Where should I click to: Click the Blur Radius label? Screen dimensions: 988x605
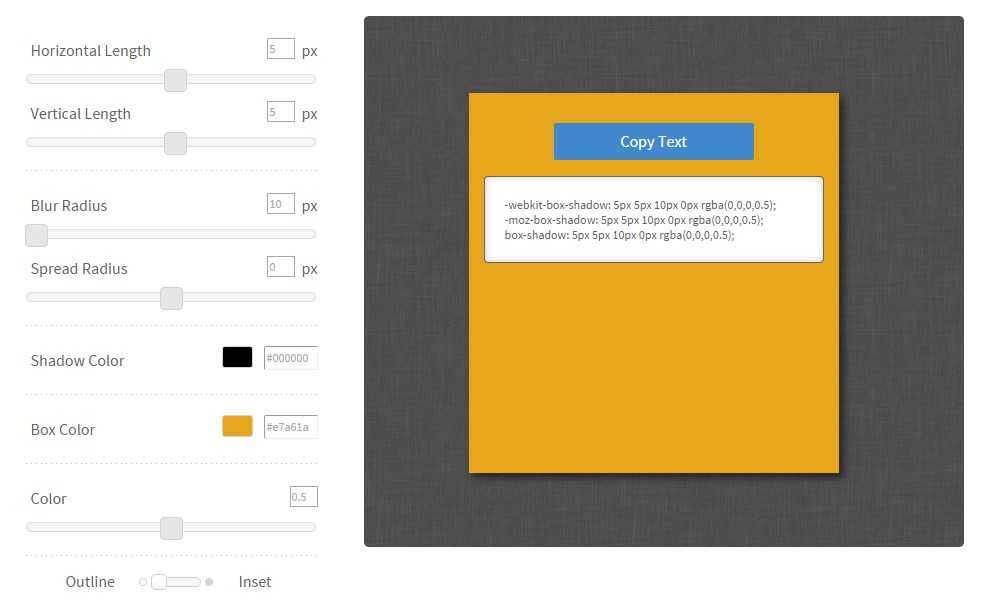tap(69, 205)
